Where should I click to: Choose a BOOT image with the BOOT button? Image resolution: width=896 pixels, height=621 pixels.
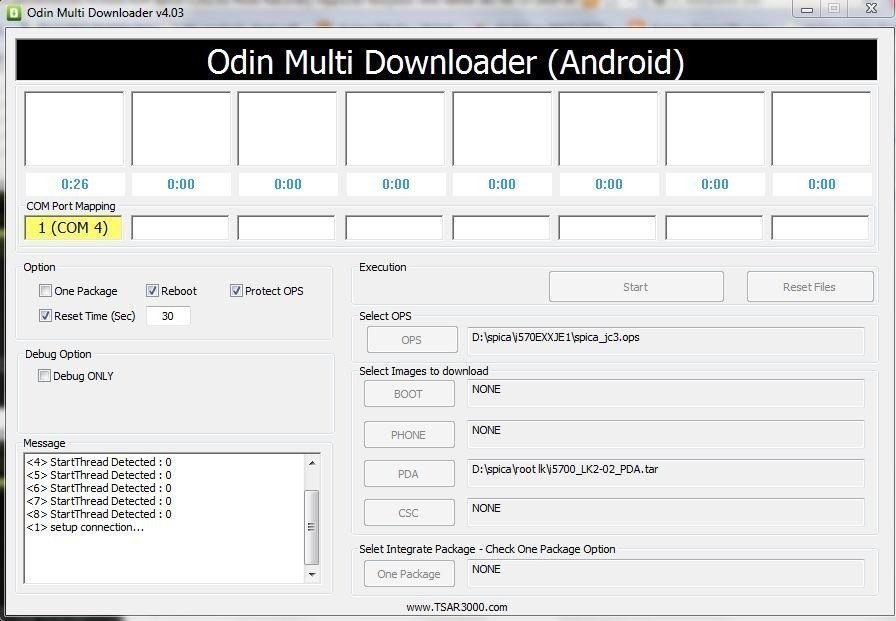(x=409, y=394)
